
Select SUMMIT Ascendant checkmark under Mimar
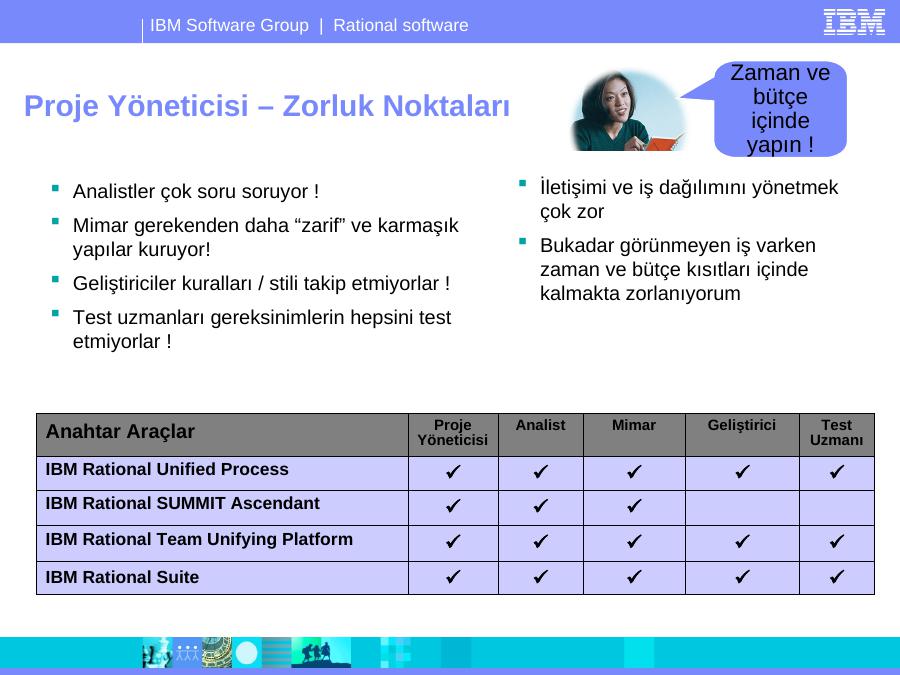click(634, 506)
